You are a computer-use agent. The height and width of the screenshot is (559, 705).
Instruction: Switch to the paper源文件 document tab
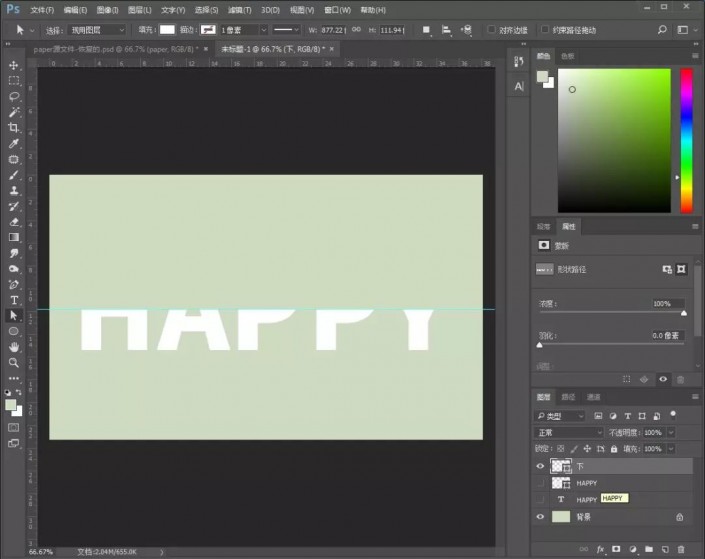pos(115,49)
